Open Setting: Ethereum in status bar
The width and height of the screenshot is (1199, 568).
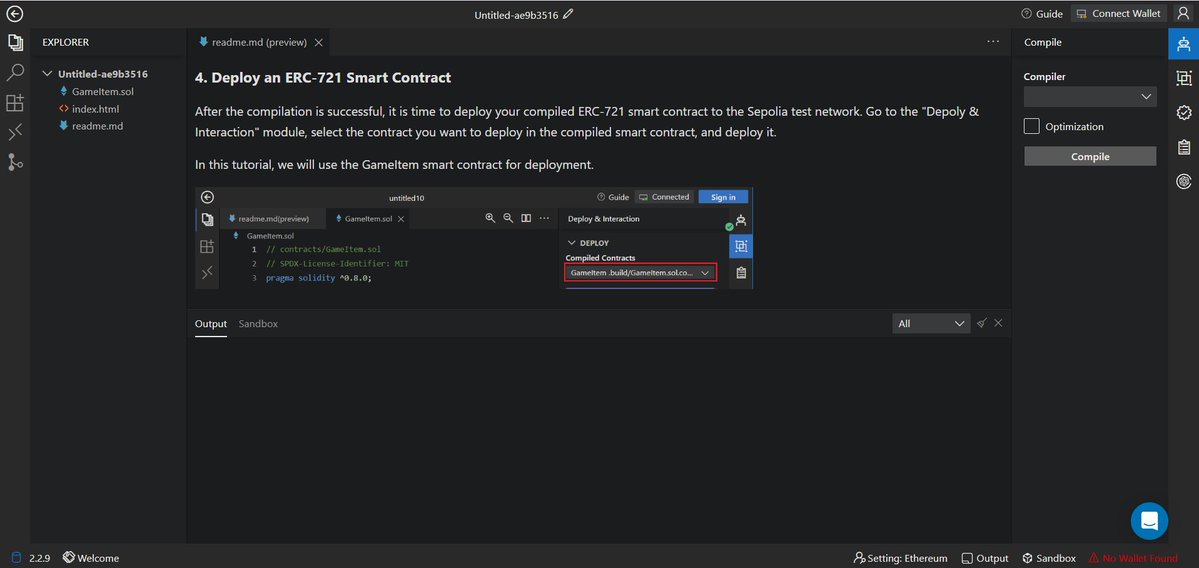[x=901, y=558]
